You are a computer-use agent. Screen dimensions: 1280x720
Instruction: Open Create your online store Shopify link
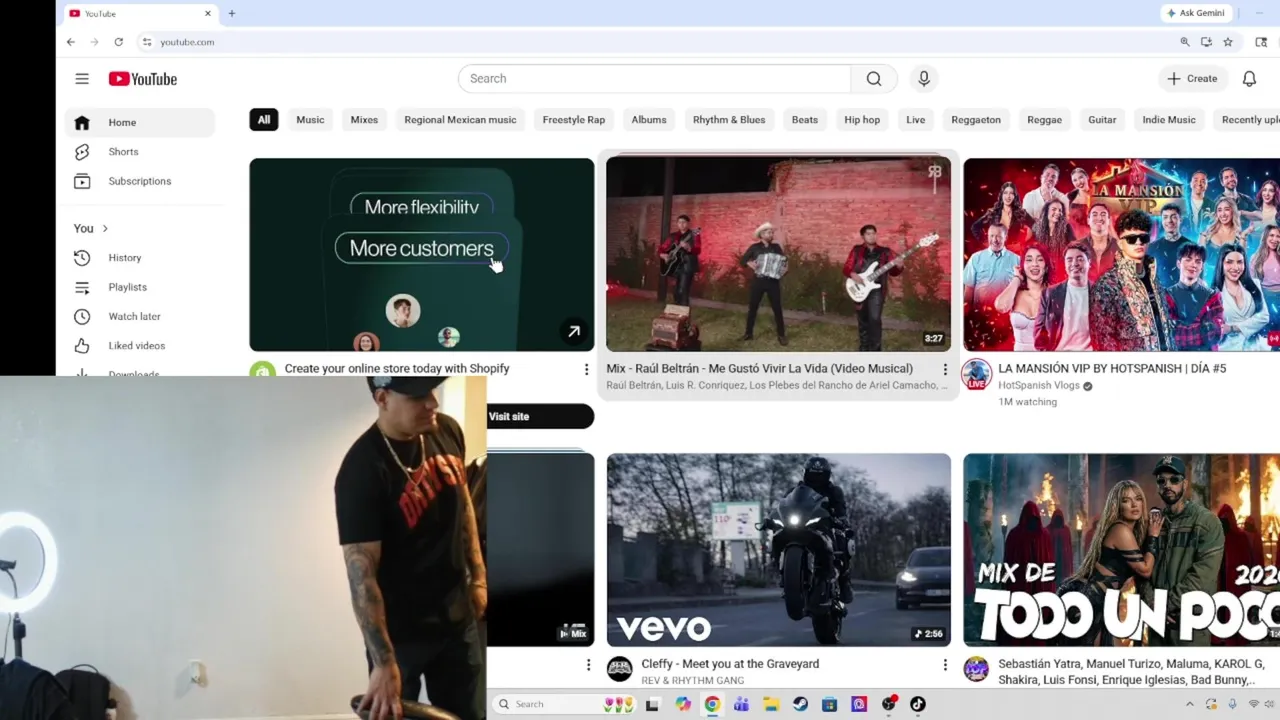(397, 369)
